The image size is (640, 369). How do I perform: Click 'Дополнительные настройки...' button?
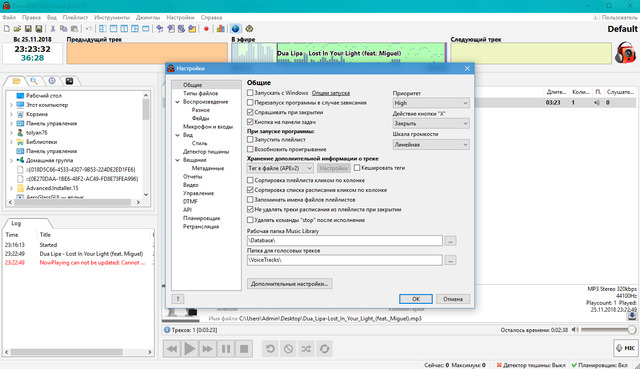click(289, 284)
